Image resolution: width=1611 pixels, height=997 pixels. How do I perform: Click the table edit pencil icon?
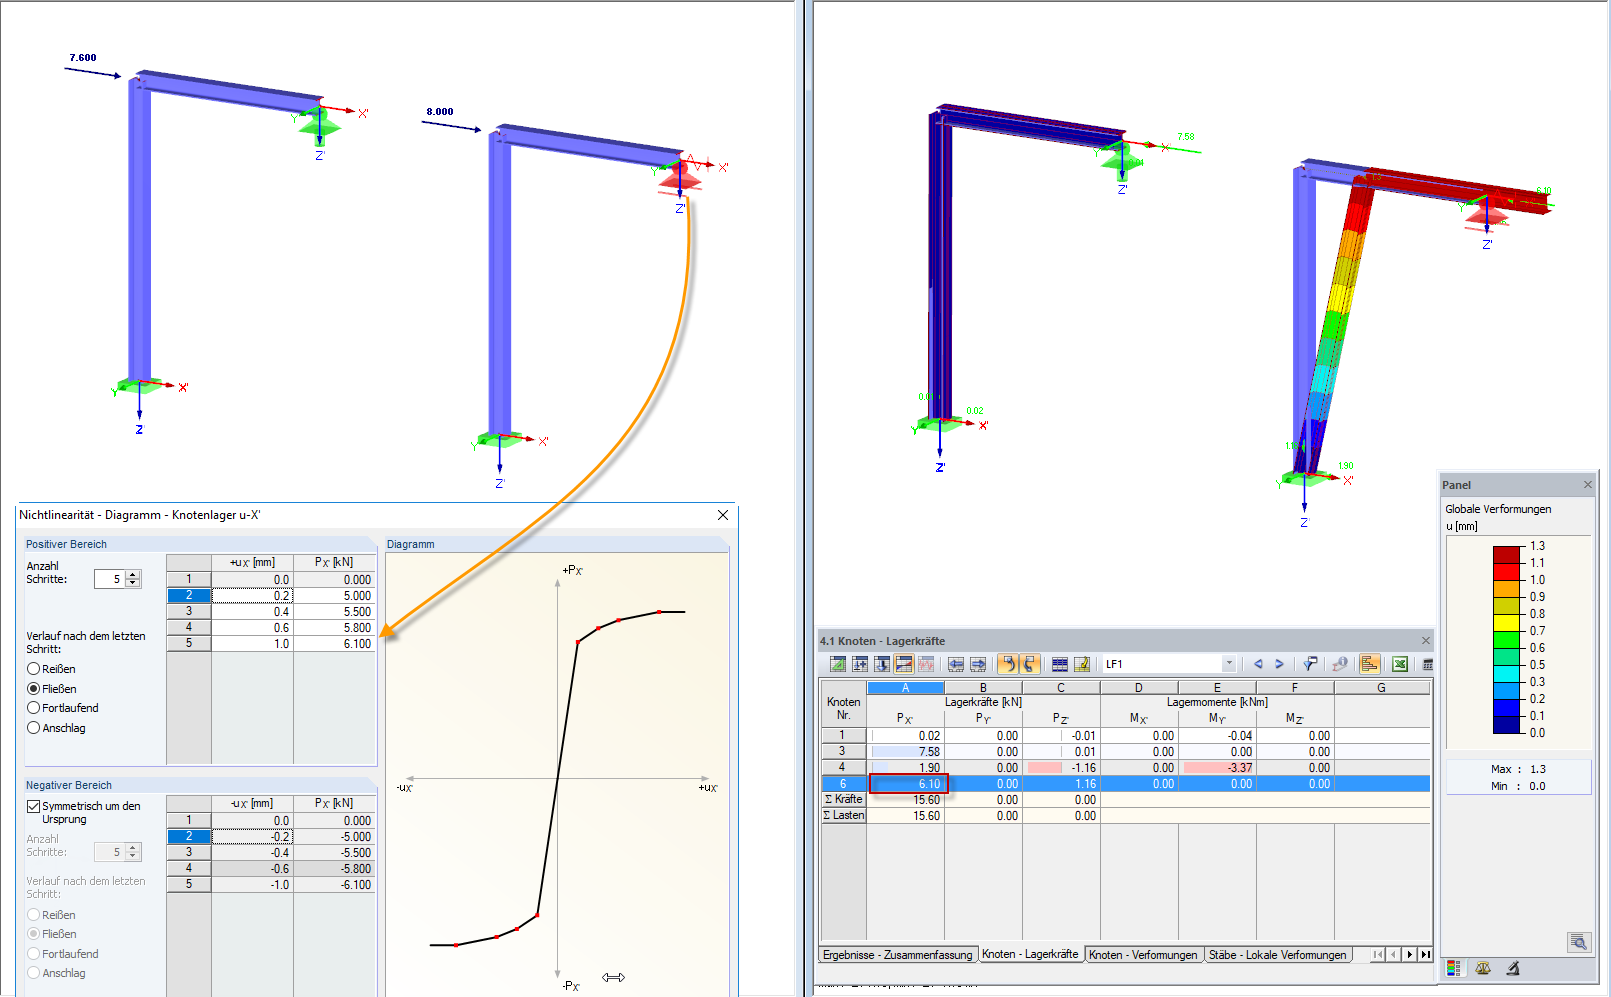tap(1082, 664)
